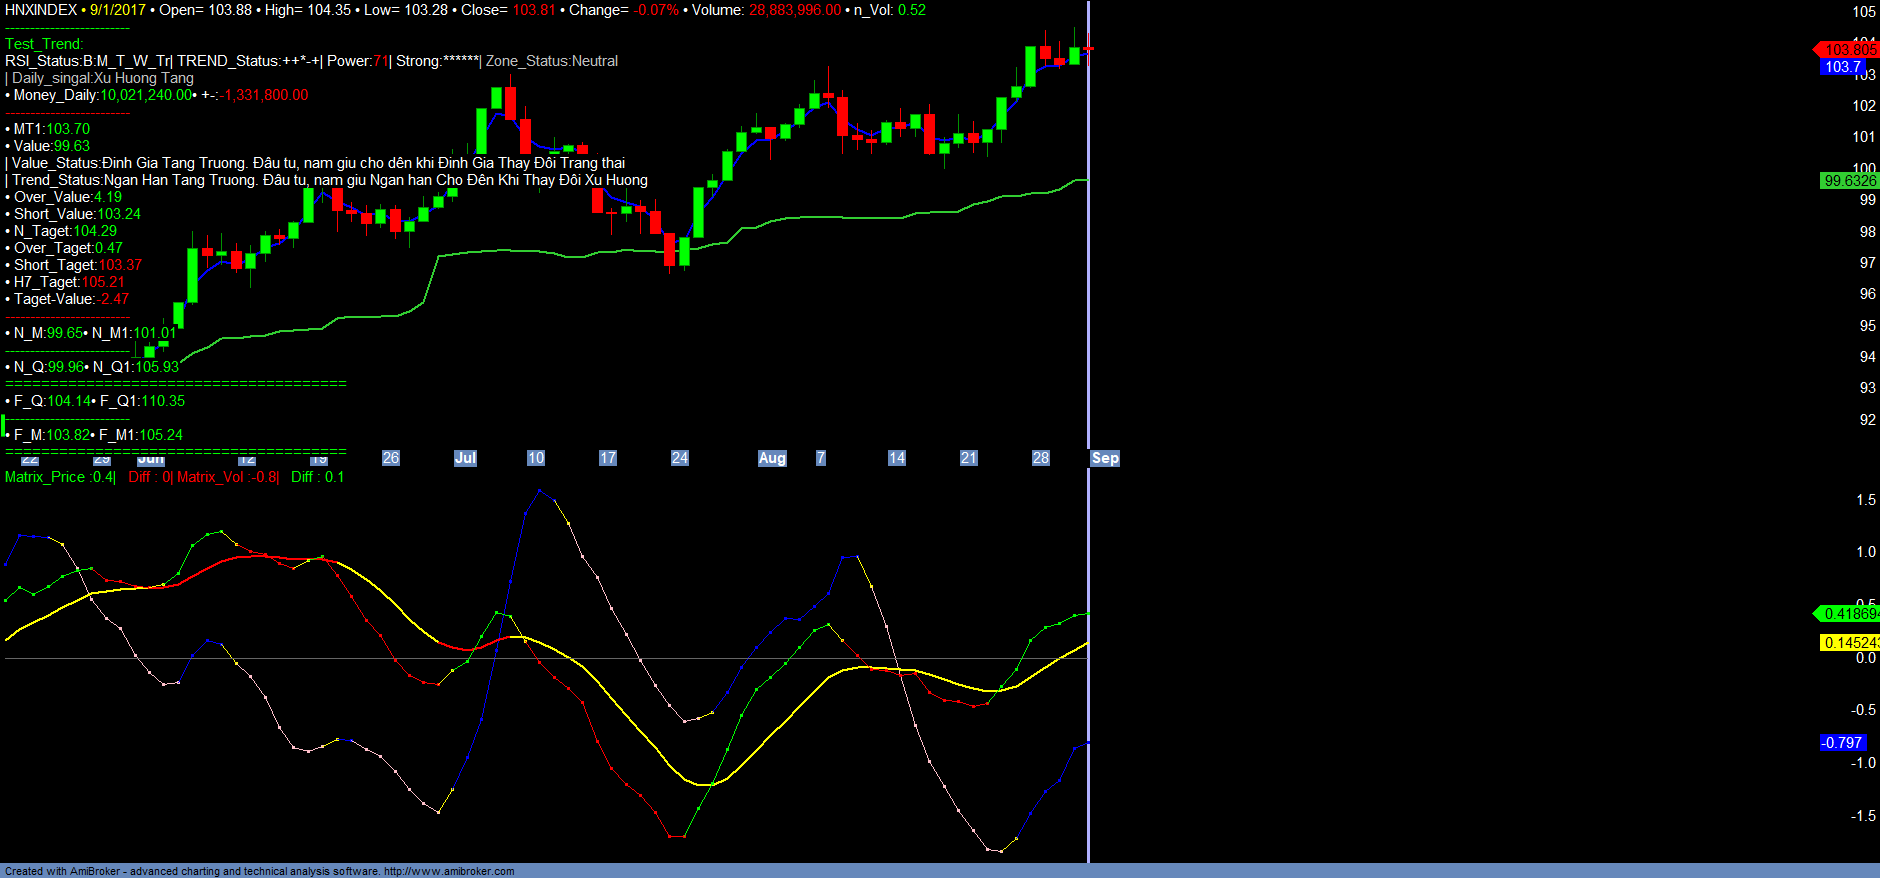Select the yellow 0.14524 indicator value tag
This screenshot has height=878, width=1880.
(x=1849, y=643)
